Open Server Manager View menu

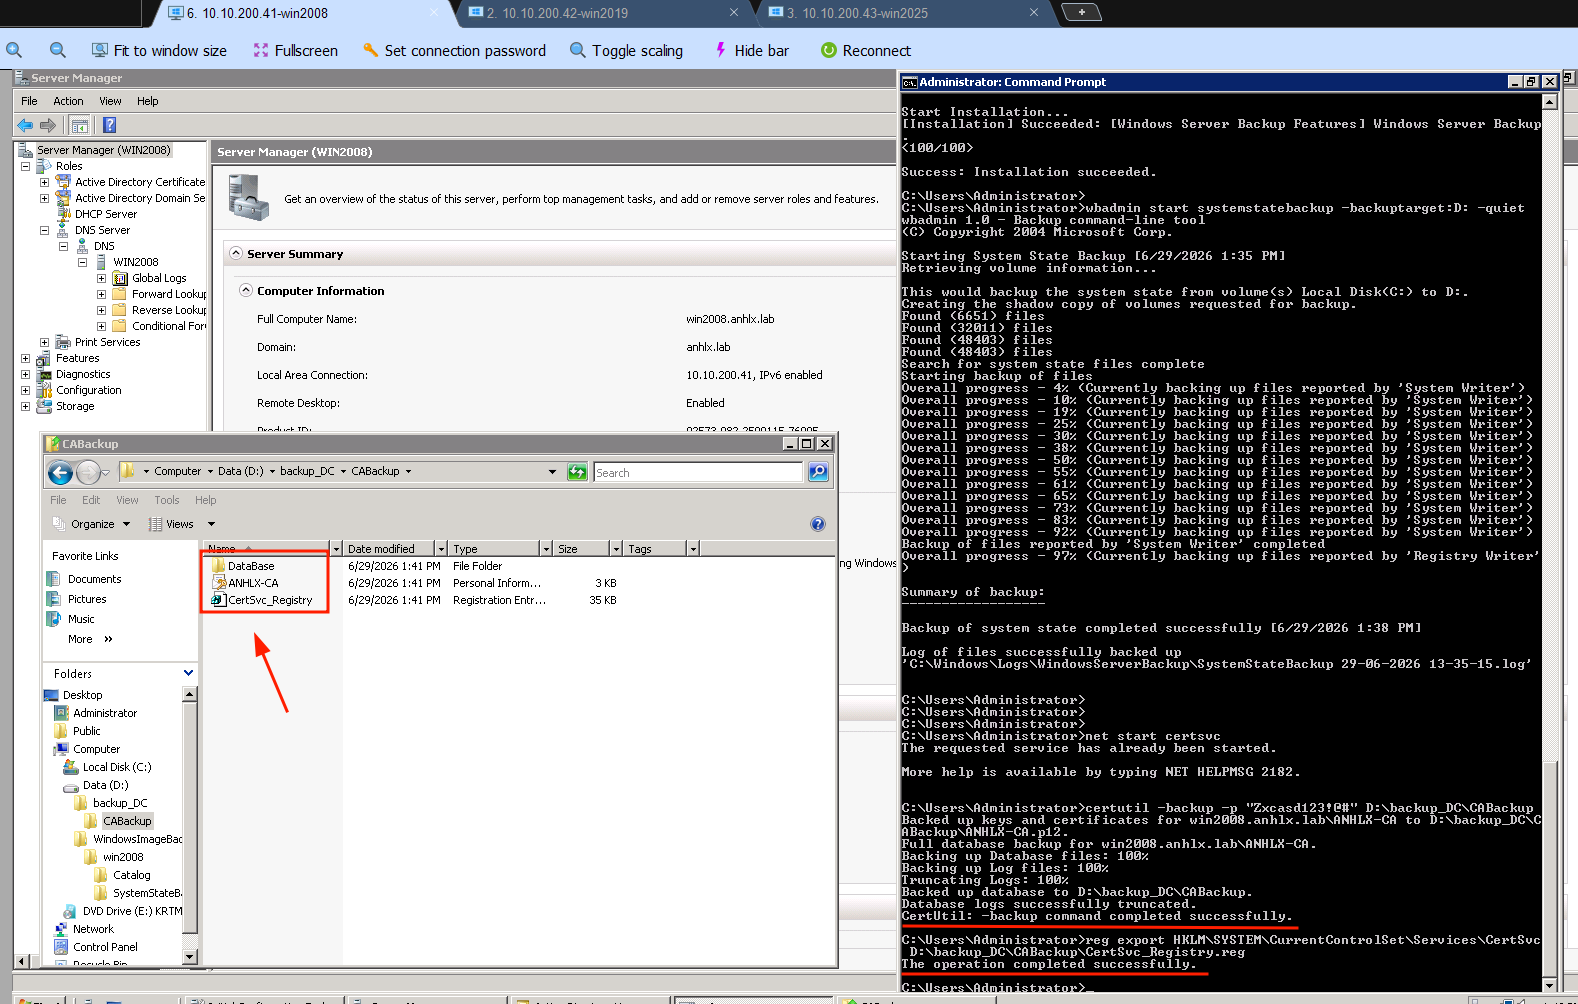(x=110, y=101)
